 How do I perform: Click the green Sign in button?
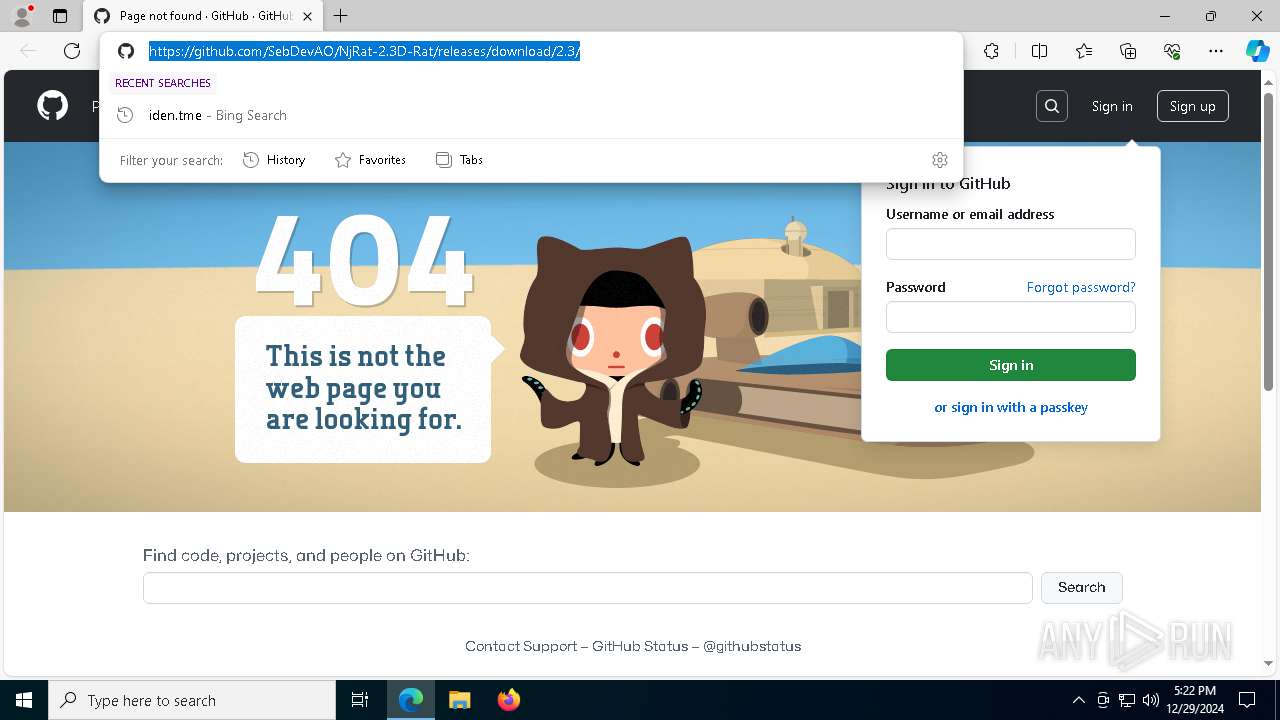(1011, 365)
